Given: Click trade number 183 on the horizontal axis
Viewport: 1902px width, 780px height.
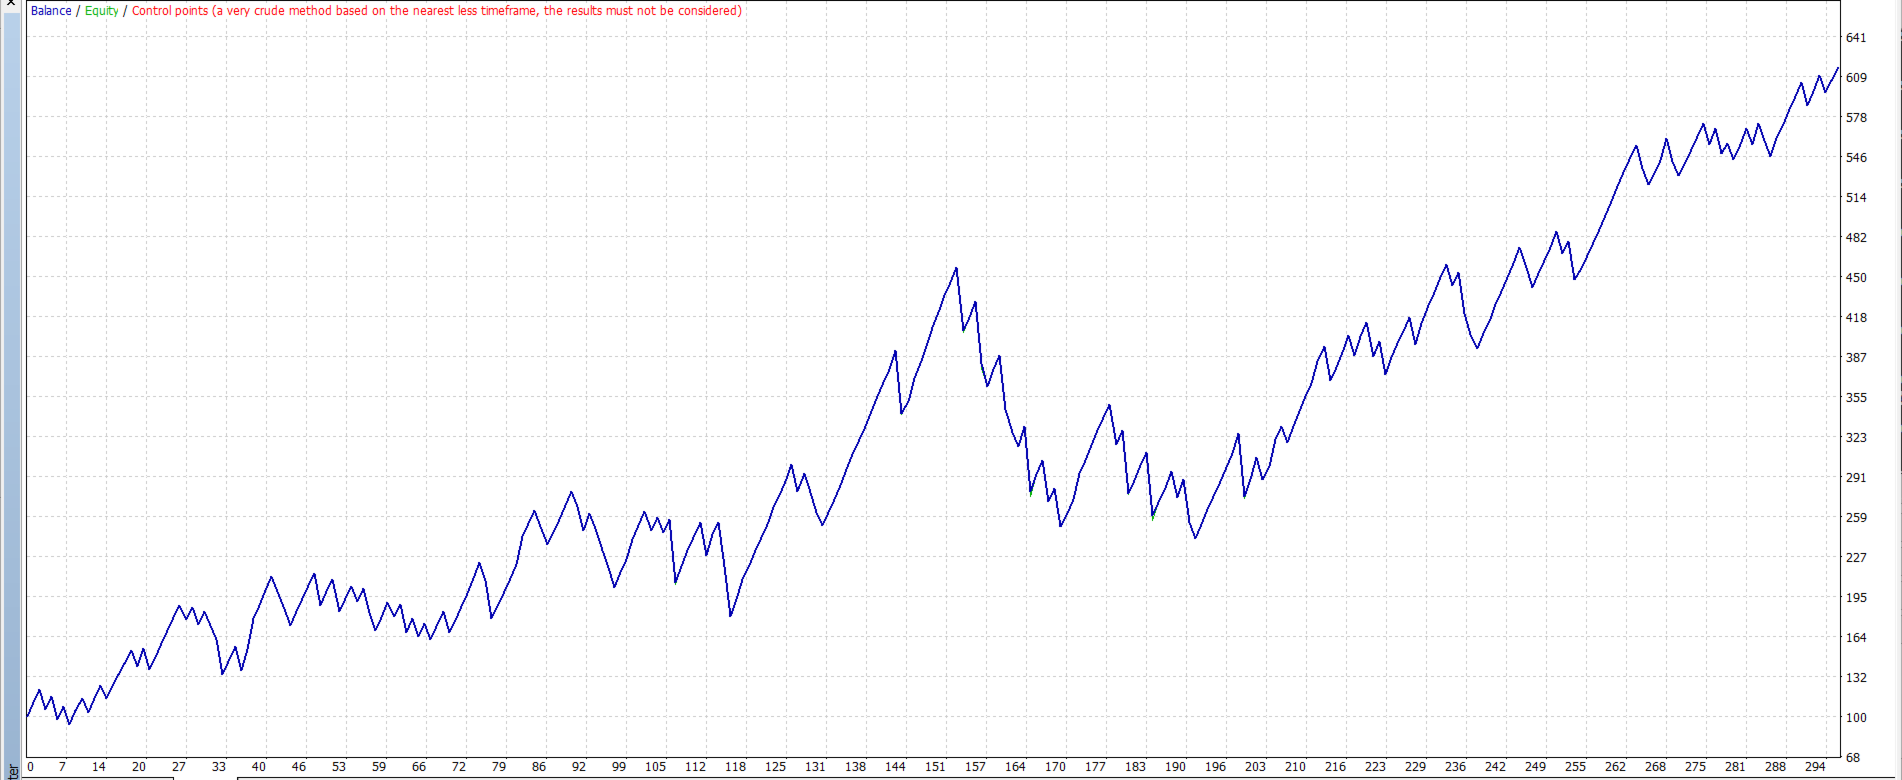Looking at the screenshot, I should coord(1135,767).
